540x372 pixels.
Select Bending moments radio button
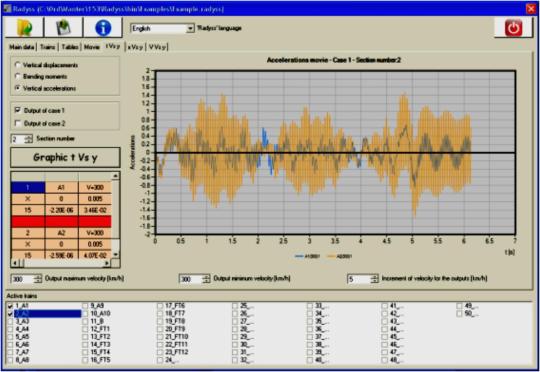(18, 76)
